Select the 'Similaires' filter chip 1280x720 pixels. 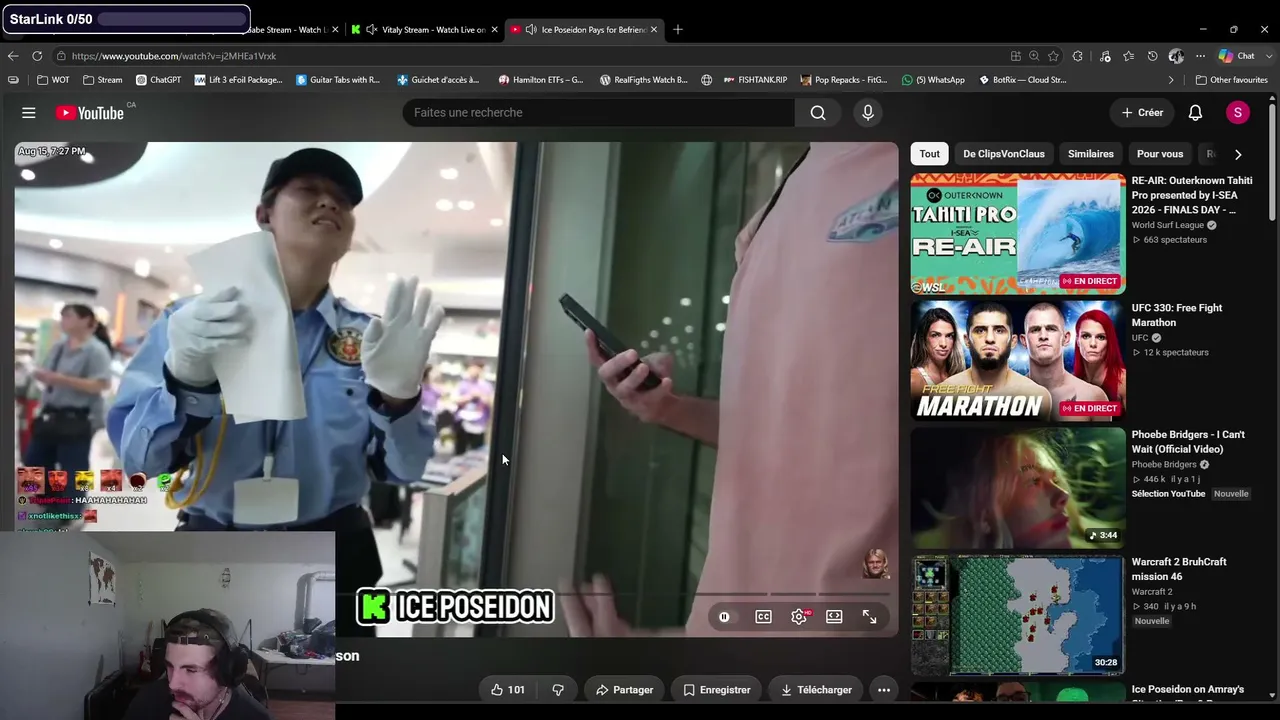[x=1090, y=154]
